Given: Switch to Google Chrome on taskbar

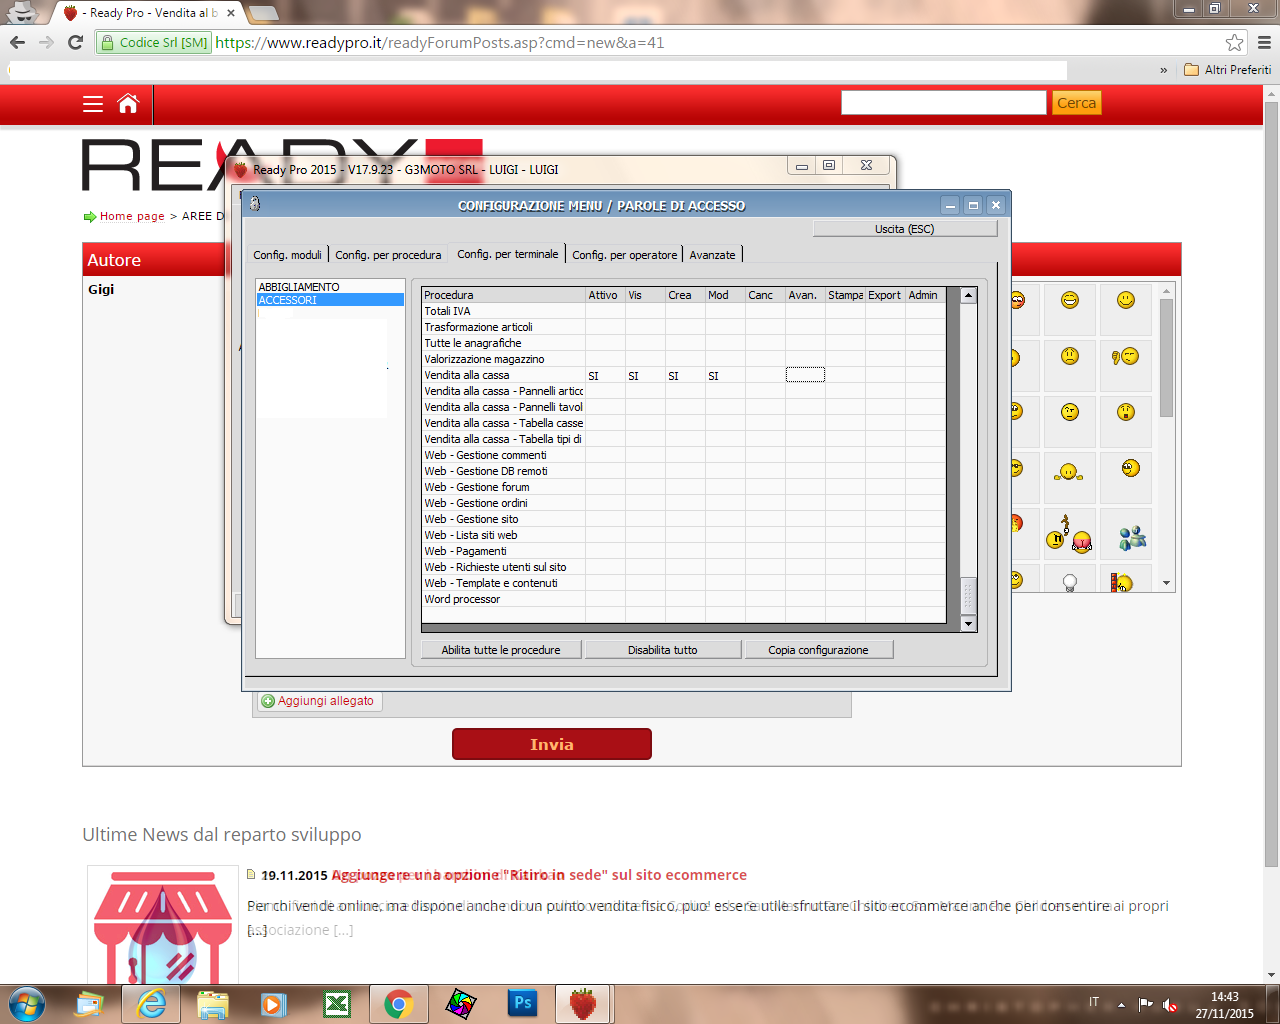Looking at the screenshot, I should click(x=399, y=1004).
